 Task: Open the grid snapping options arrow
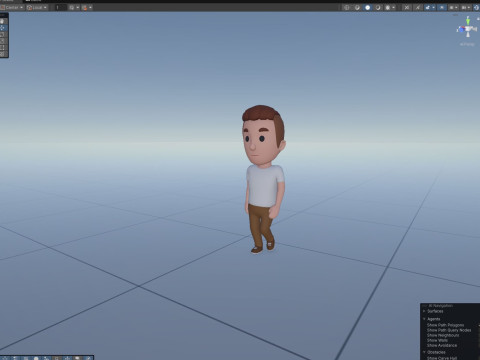78,7
